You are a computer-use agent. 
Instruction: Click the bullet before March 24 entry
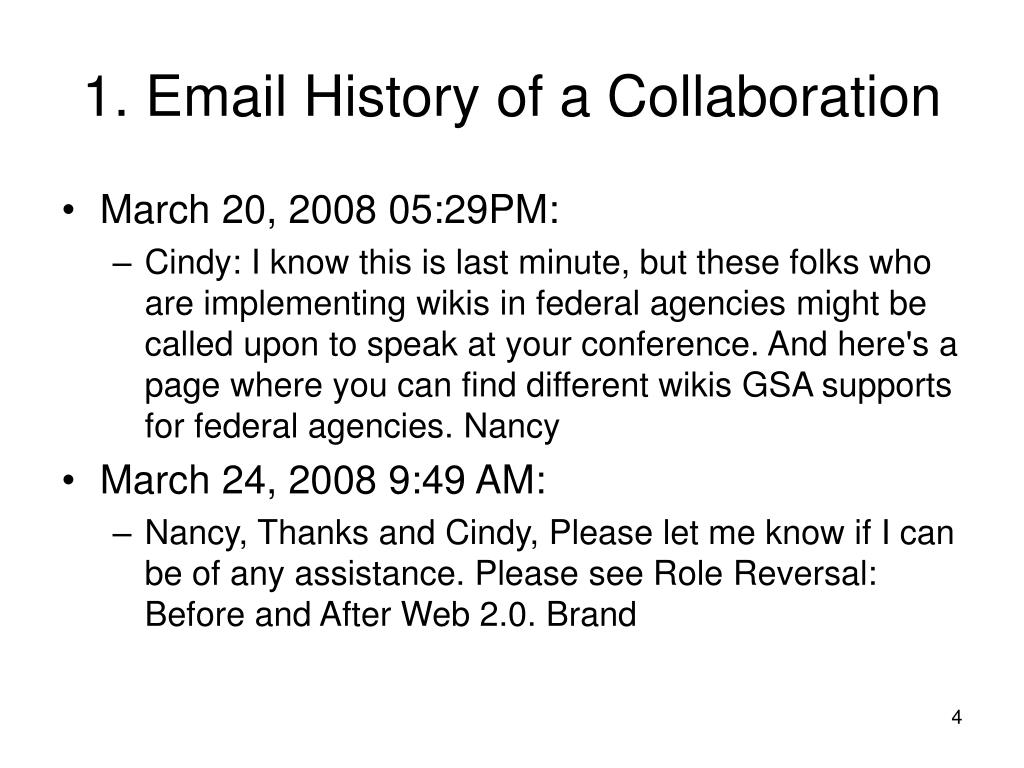(68, 481)
